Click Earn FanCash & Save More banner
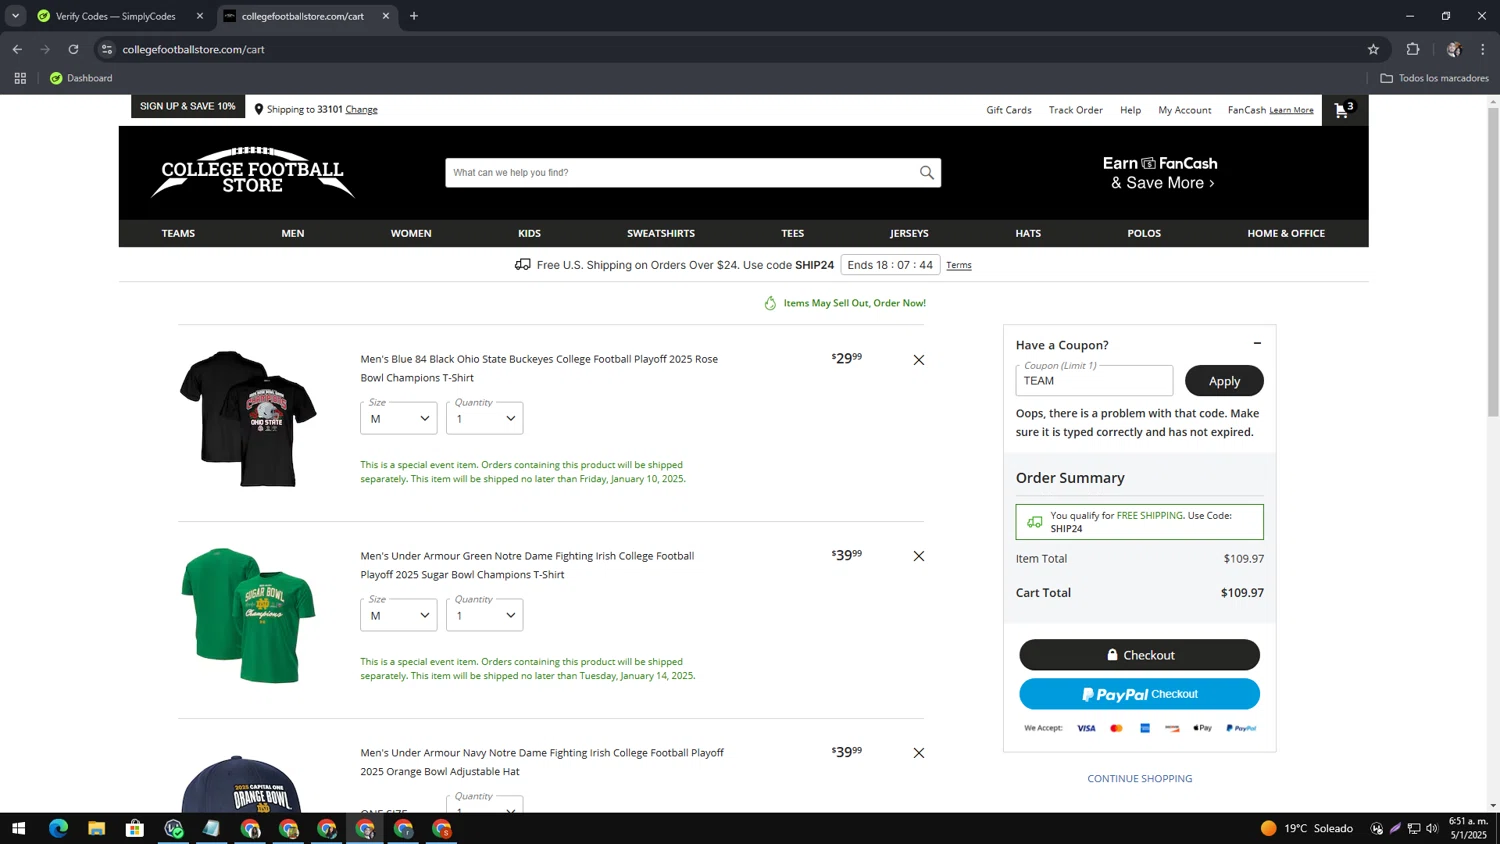Viewport: 1500px width, 844px height. point(1160,173)
